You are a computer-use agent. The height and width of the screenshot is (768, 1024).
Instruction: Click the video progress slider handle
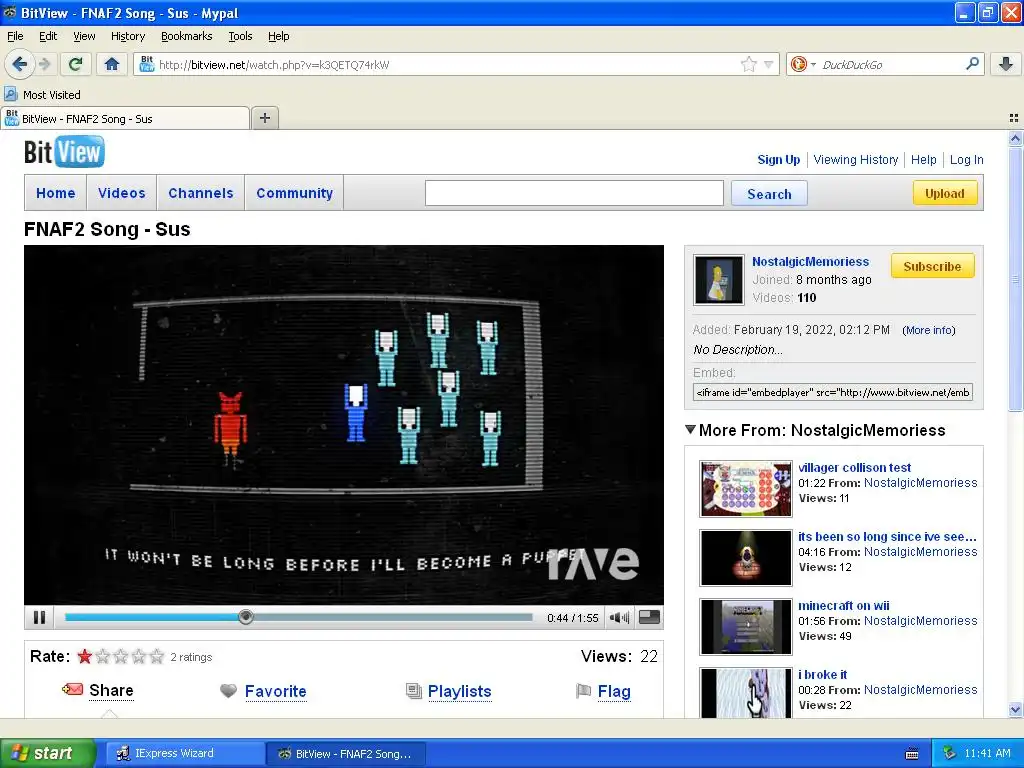(x=246, y=616)
